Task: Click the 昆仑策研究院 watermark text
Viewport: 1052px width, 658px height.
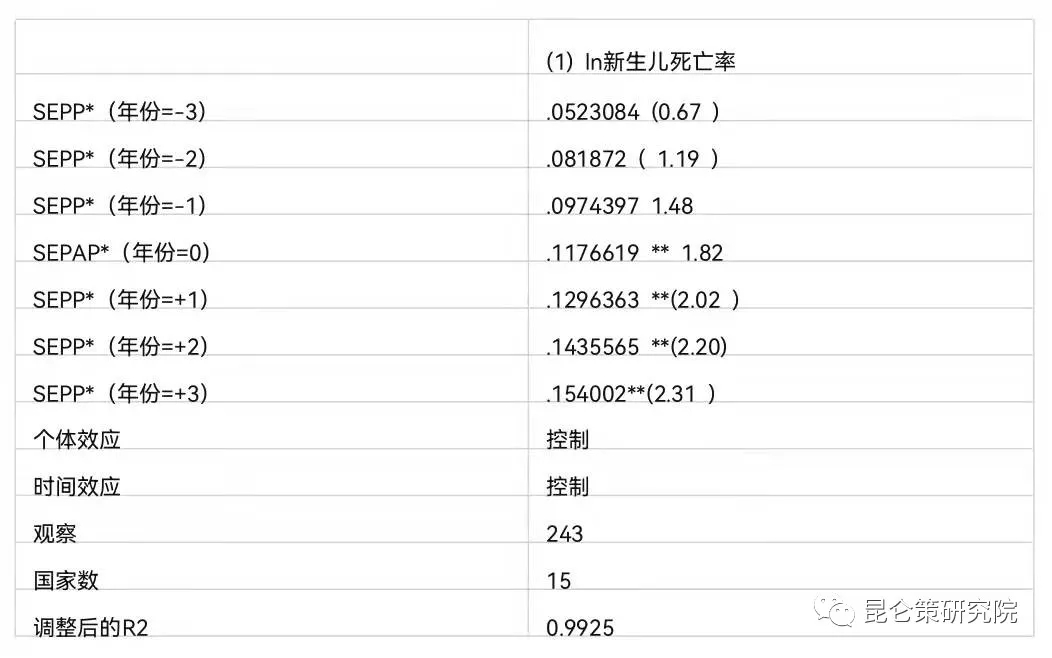Action: [939, 611]
